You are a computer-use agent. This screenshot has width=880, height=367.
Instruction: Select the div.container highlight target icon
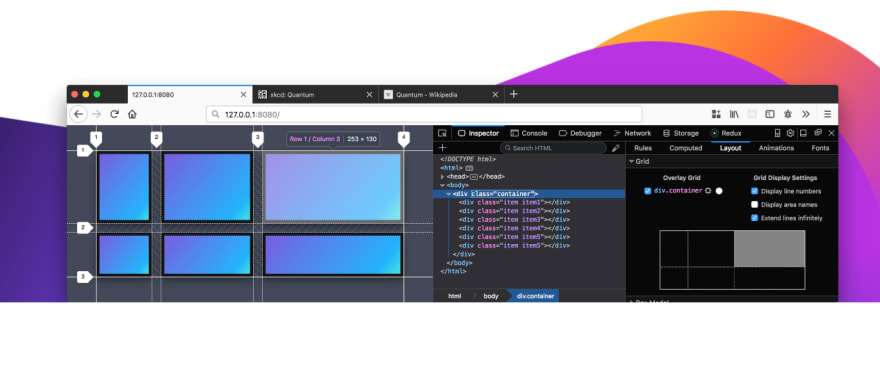(x=708, y=191)
